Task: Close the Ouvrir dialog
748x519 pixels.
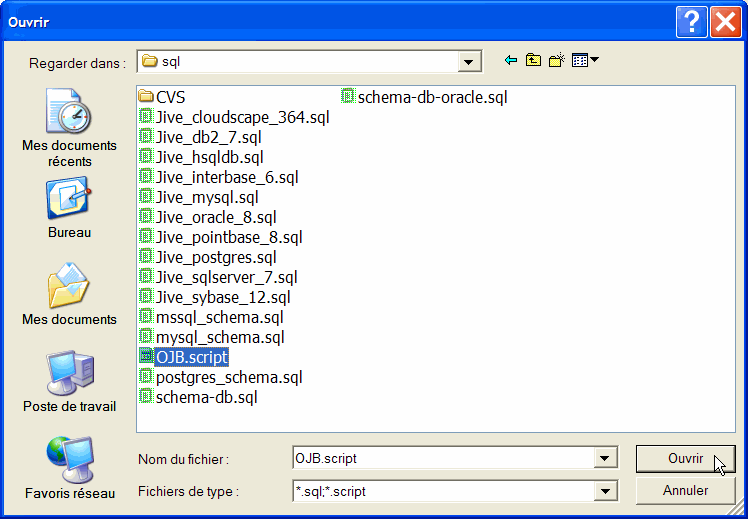Action: pyautogui.click(x=726, y=22)
